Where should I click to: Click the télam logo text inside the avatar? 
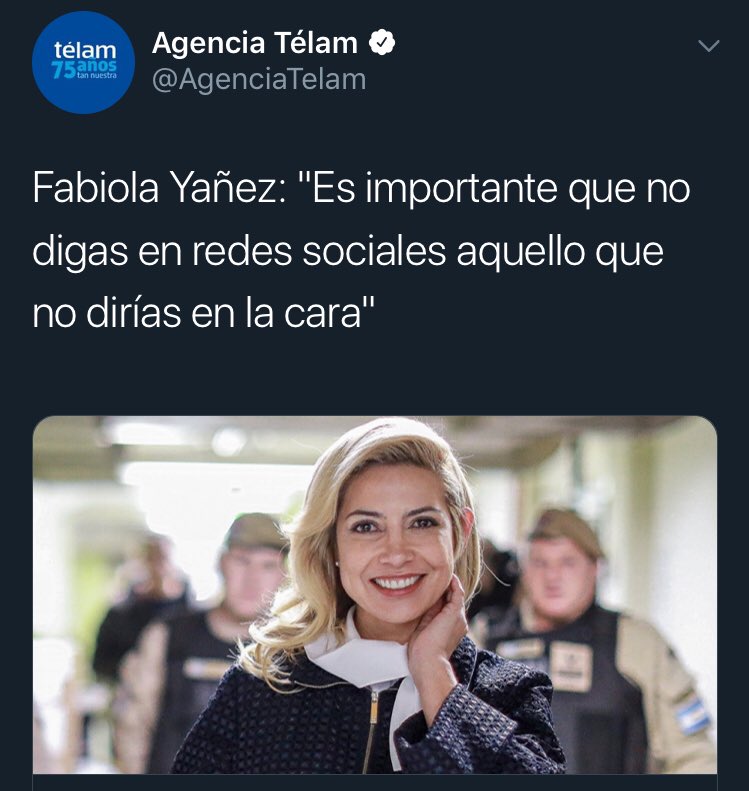pyautogui.click(x=85, y=50)
